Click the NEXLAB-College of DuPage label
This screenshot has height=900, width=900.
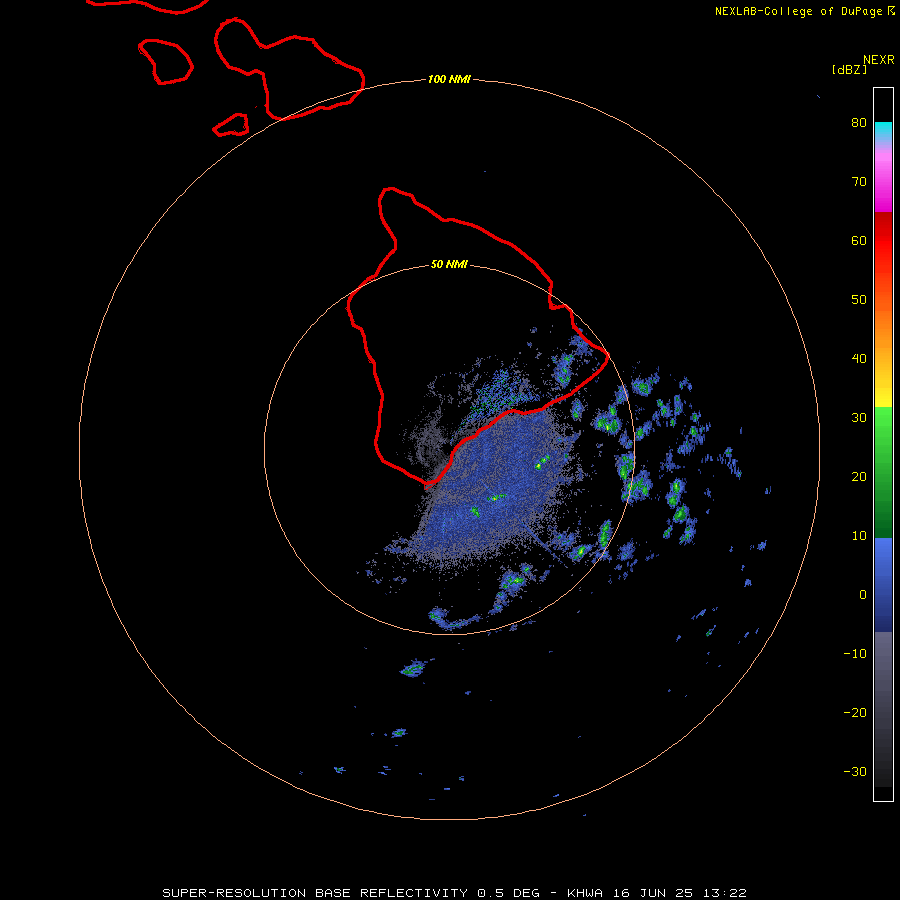tap(798, 11)
